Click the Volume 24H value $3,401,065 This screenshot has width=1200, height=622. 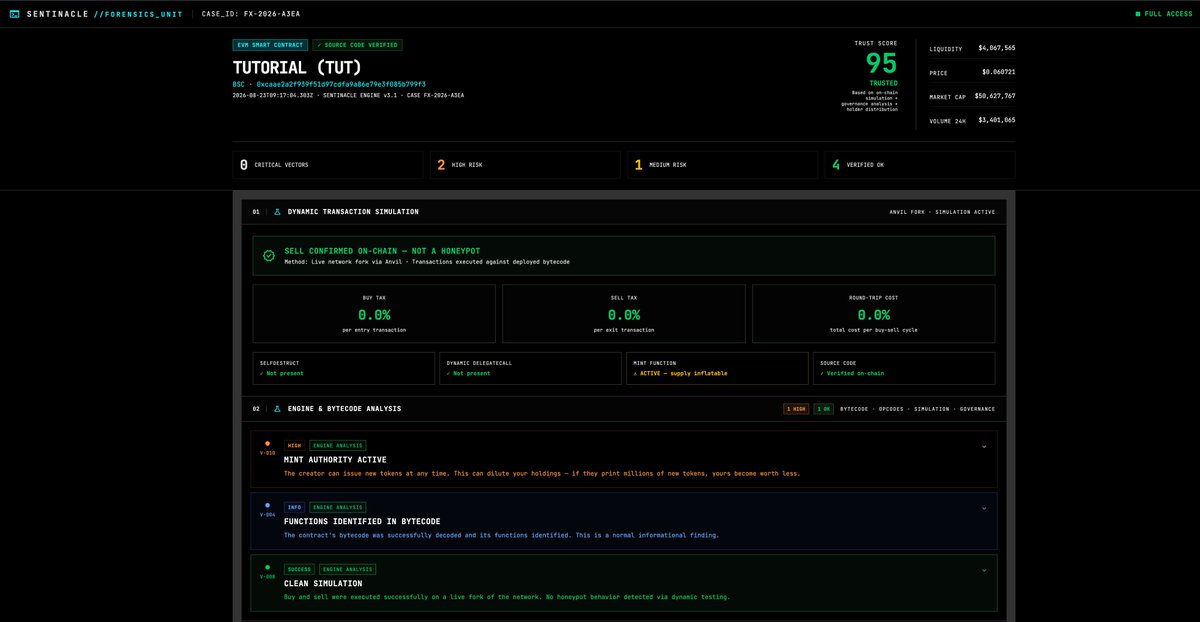(997, 120)
